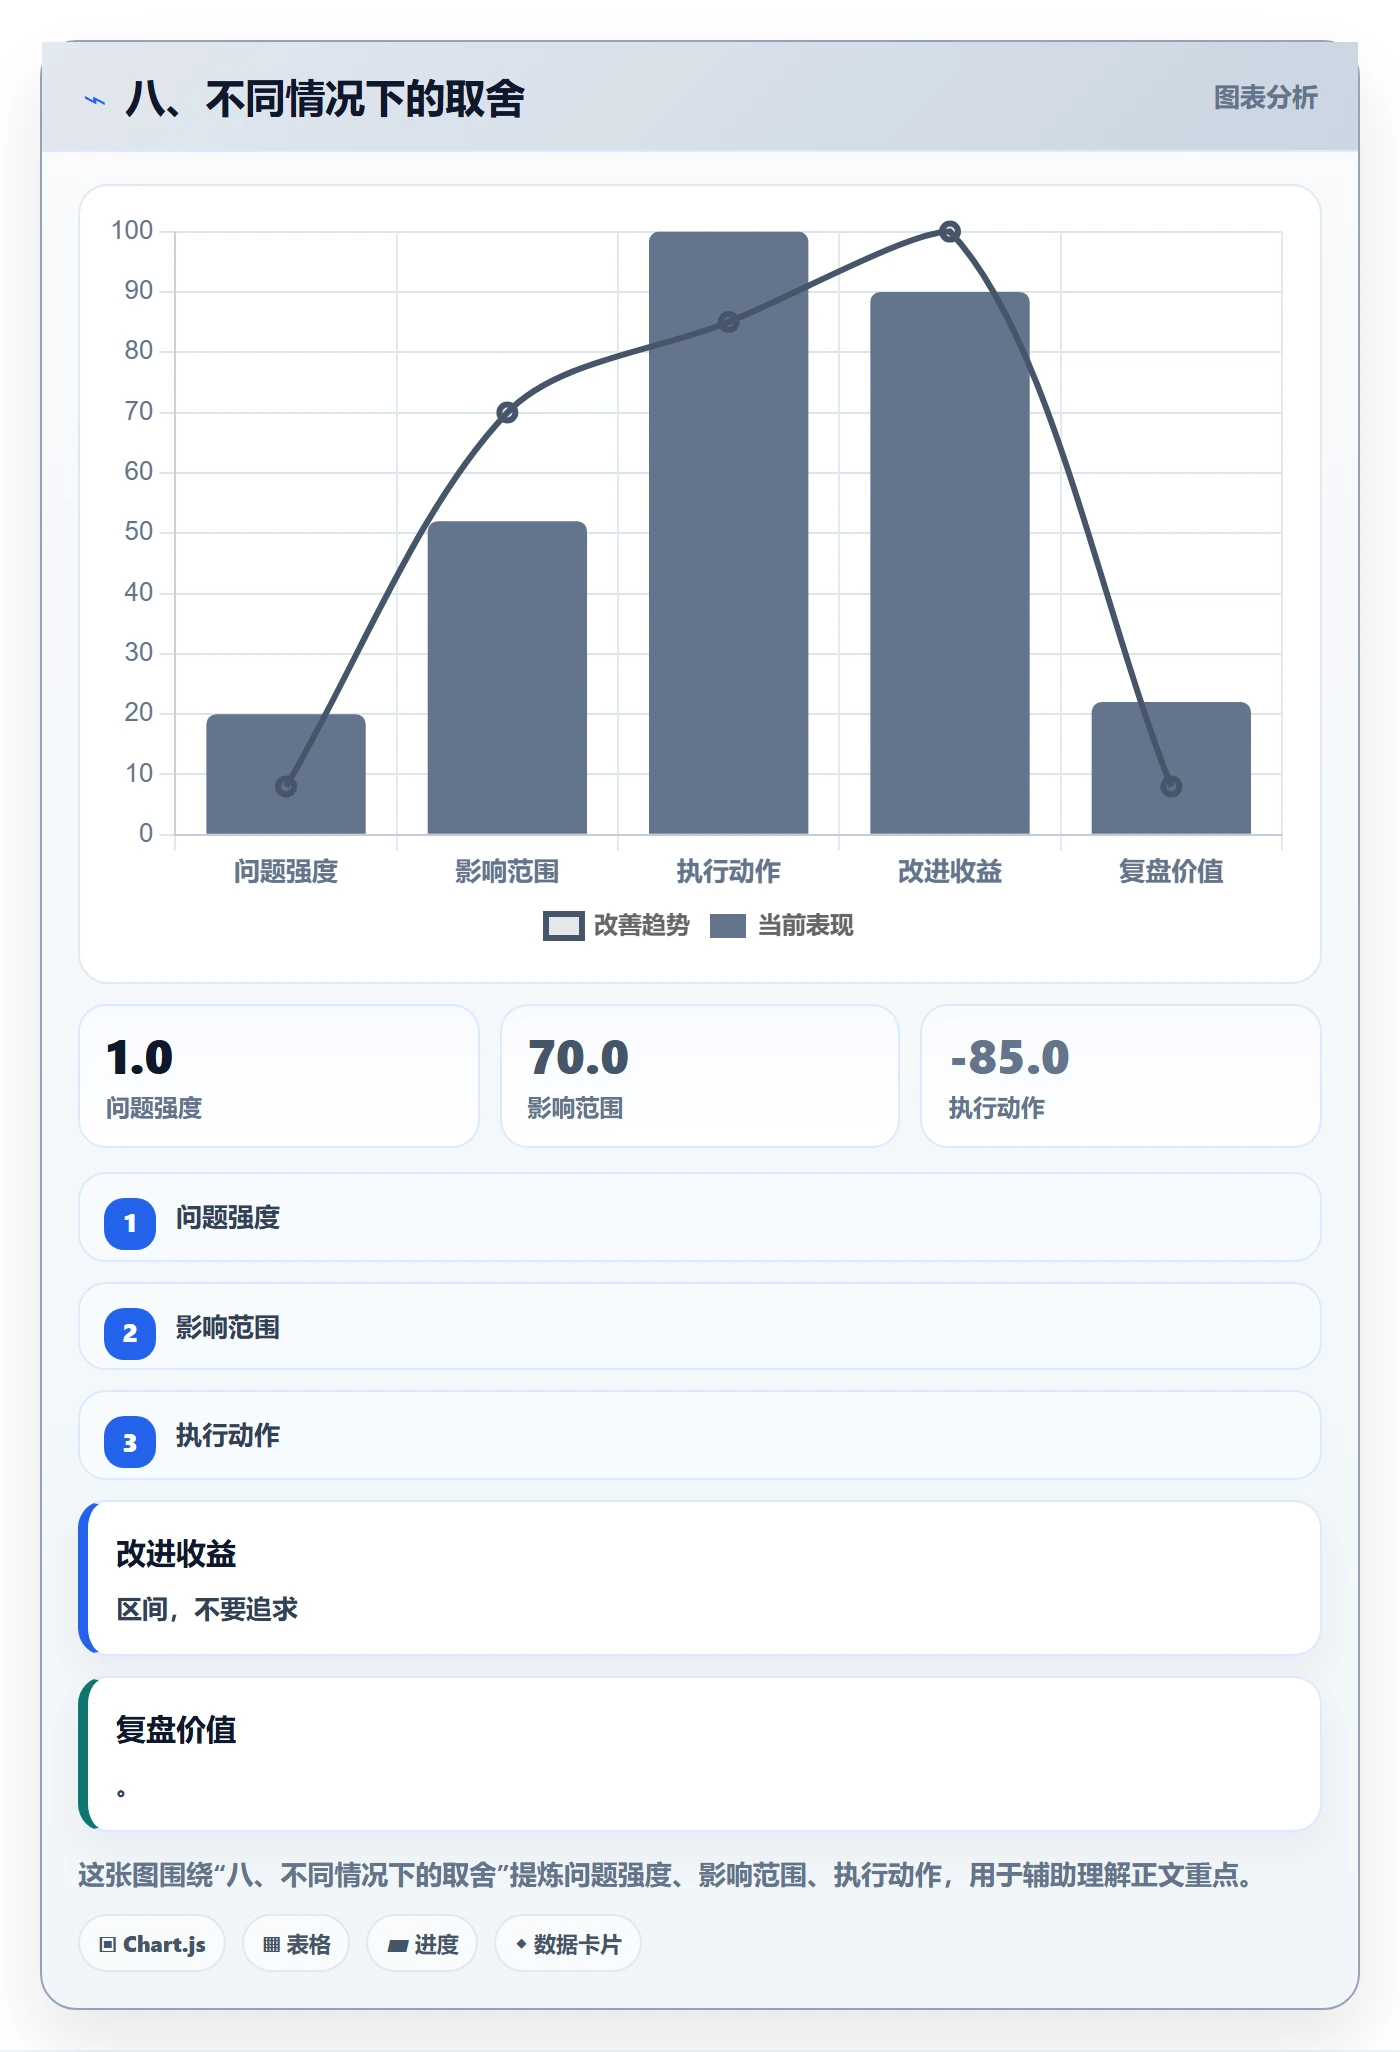Click the 表格 tag chip
The image size is (1400, 2052).
click(x=296, y=1944)
